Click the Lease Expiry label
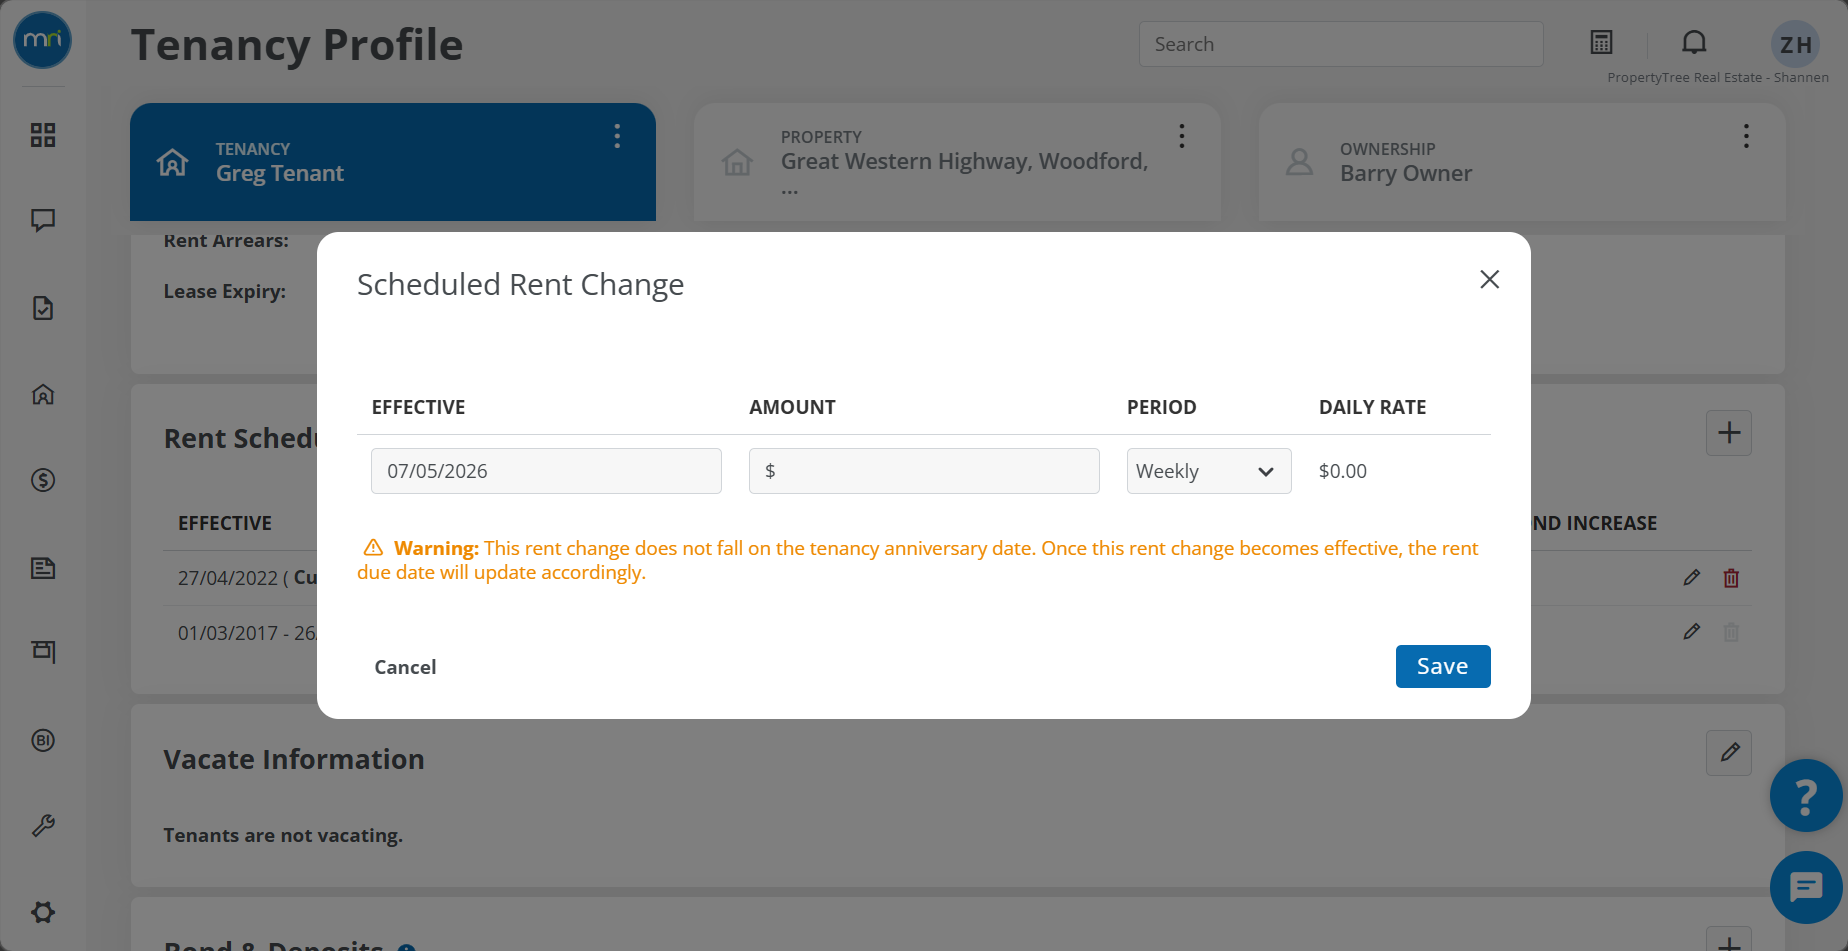1848x951 pixels. pos(225,291)
